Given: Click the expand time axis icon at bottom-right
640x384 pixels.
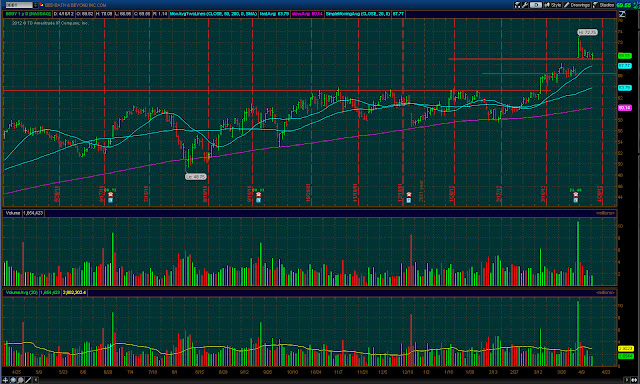Looking at the screenshot, I should point(635,380).
